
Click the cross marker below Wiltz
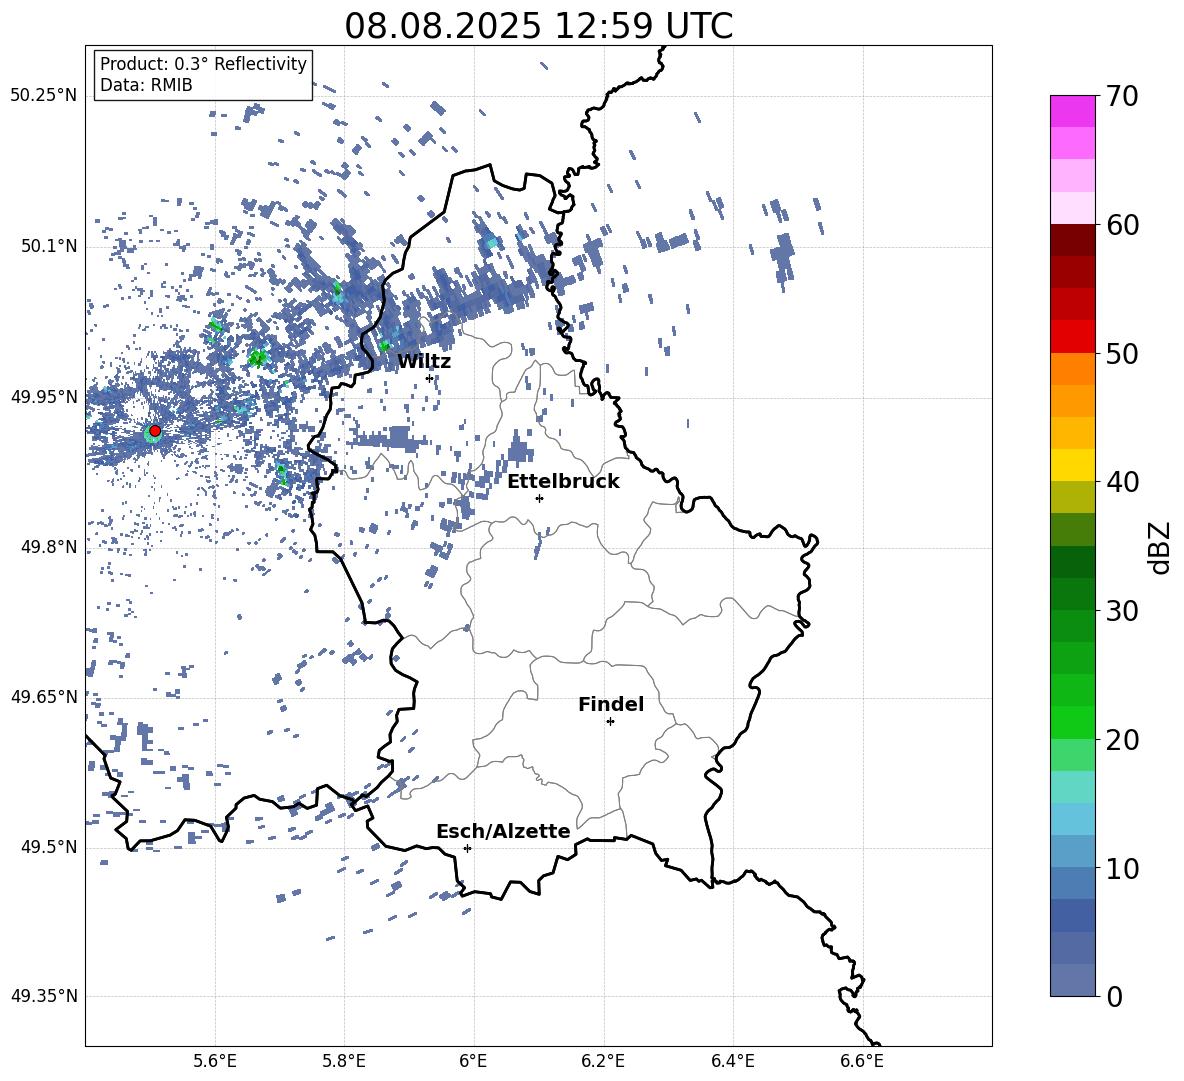pos(430,379)
